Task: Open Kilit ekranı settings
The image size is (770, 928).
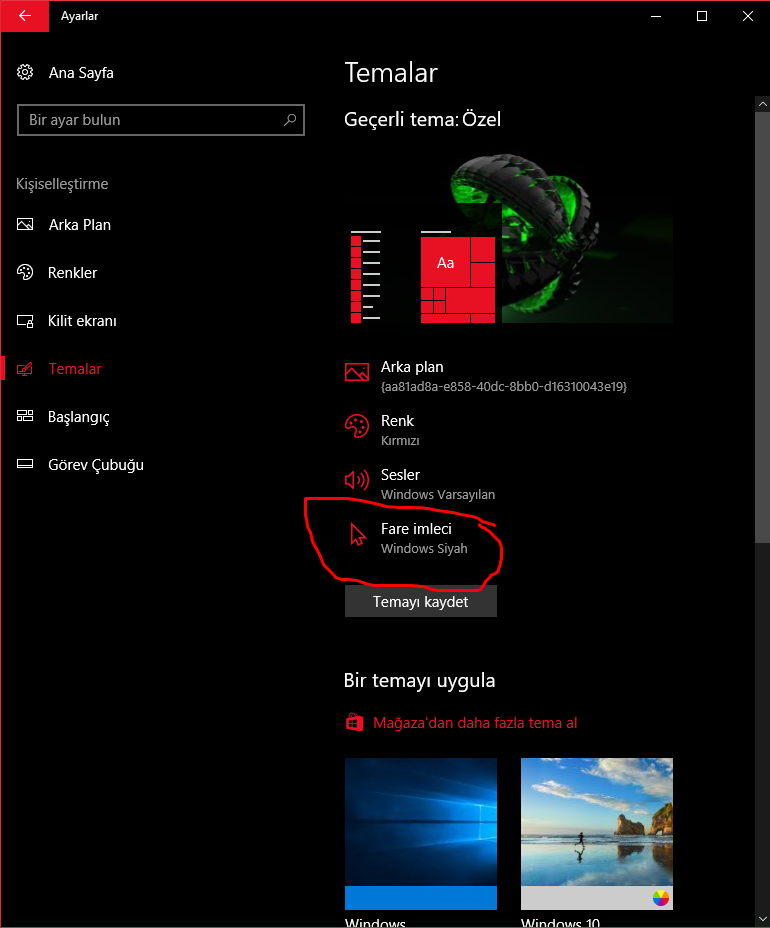Action: (x=82, y=321)
